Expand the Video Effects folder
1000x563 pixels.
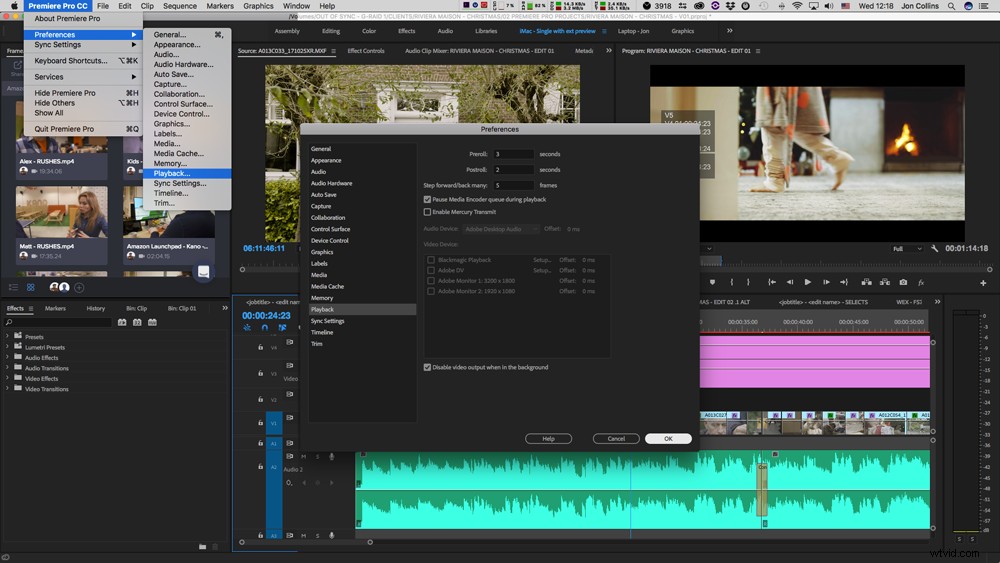click(x=8, y=379)
